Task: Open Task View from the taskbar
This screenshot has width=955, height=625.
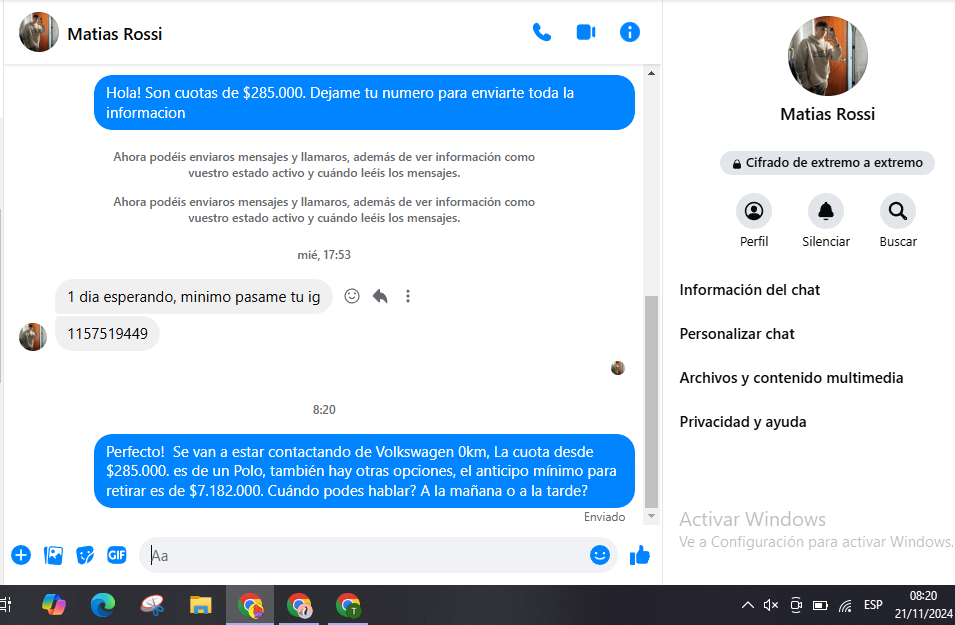Action: [x=5, y=605]
